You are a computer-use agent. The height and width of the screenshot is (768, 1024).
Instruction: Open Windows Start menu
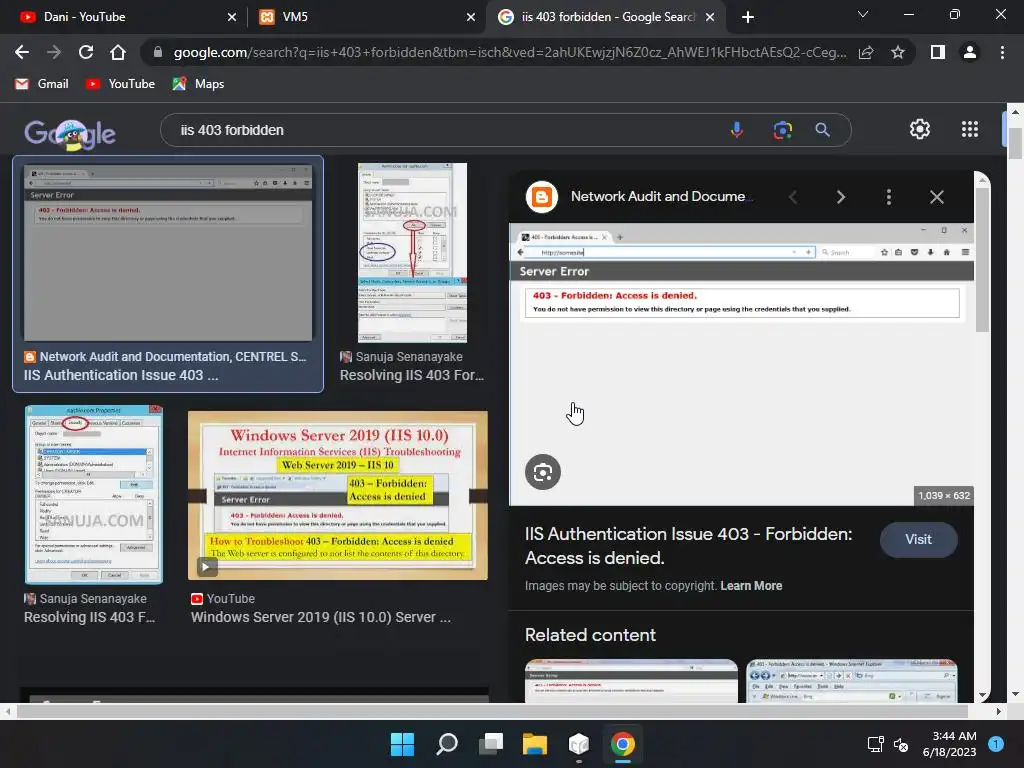click(x=402, y=744)
